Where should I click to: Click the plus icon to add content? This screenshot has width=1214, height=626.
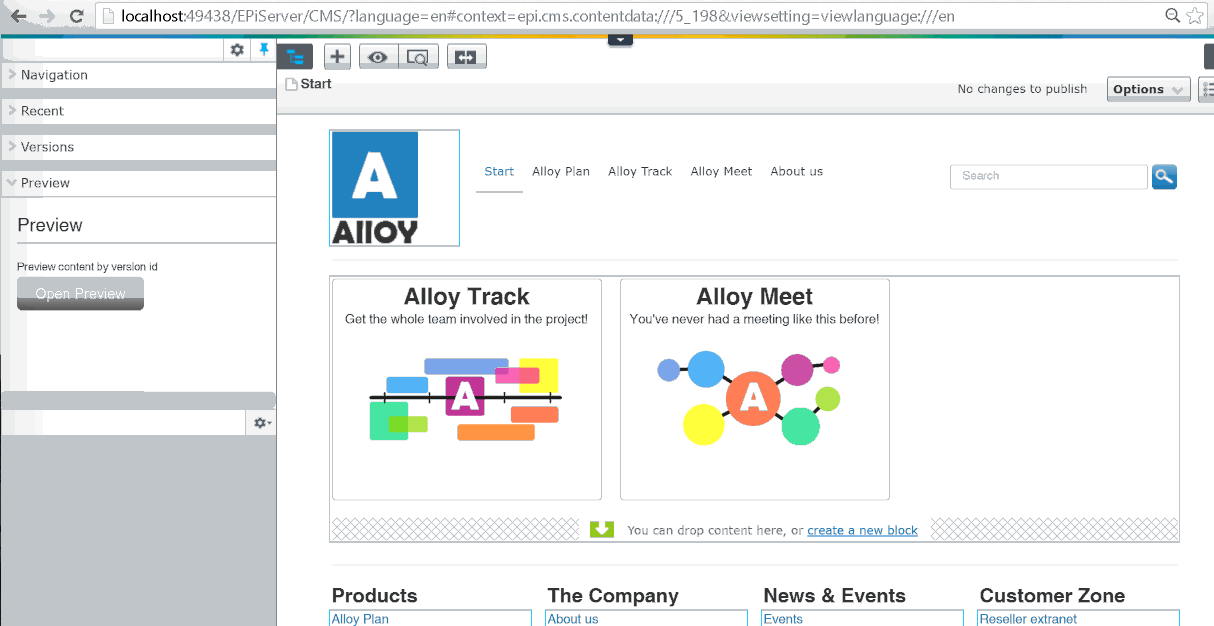pyautogui.click(x=337, y=57)
